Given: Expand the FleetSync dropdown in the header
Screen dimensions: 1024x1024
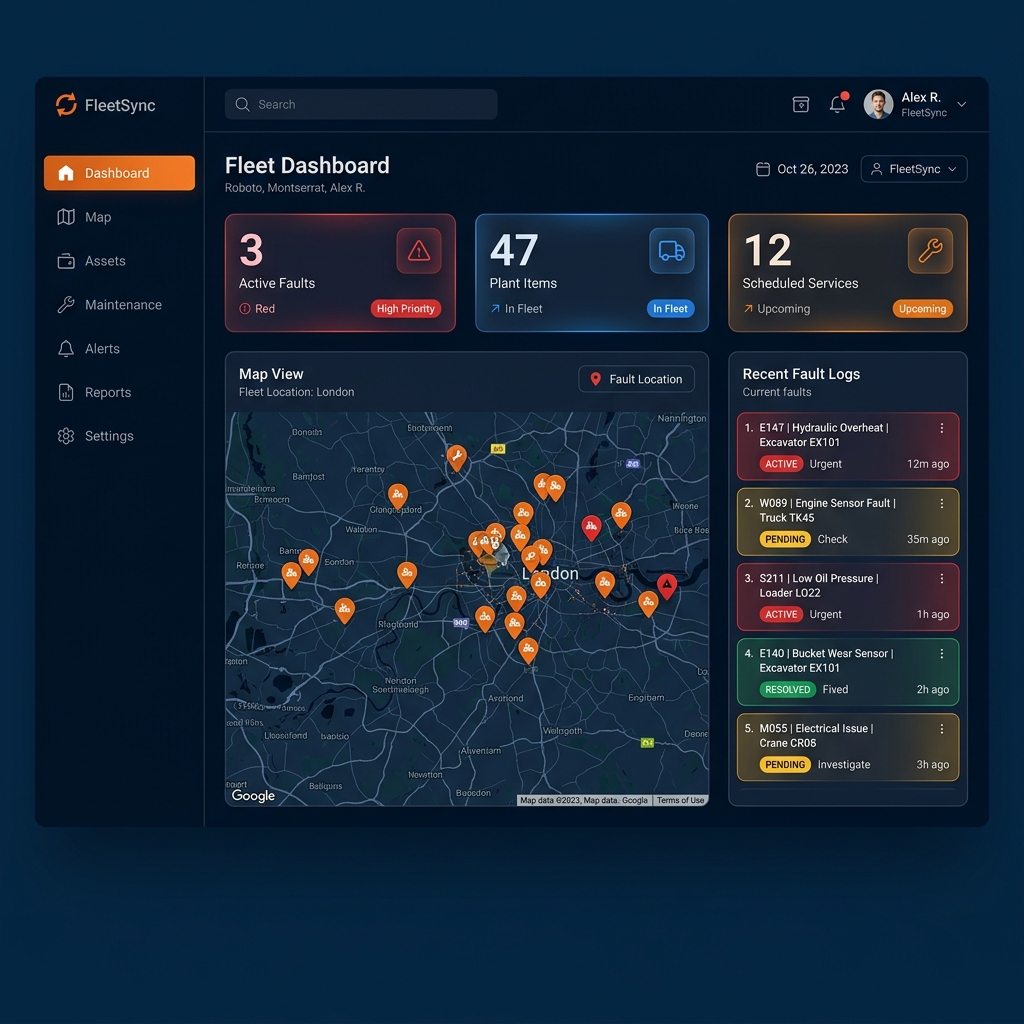Looking at the screenshot, I should click(913, 169).
